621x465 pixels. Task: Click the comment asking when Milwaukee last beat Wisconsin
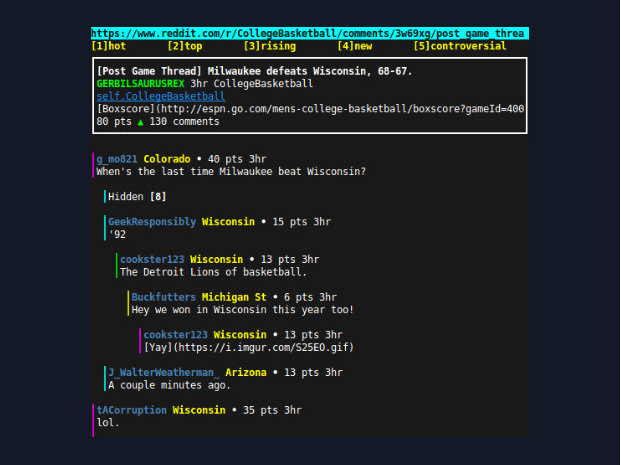point(231,172)
